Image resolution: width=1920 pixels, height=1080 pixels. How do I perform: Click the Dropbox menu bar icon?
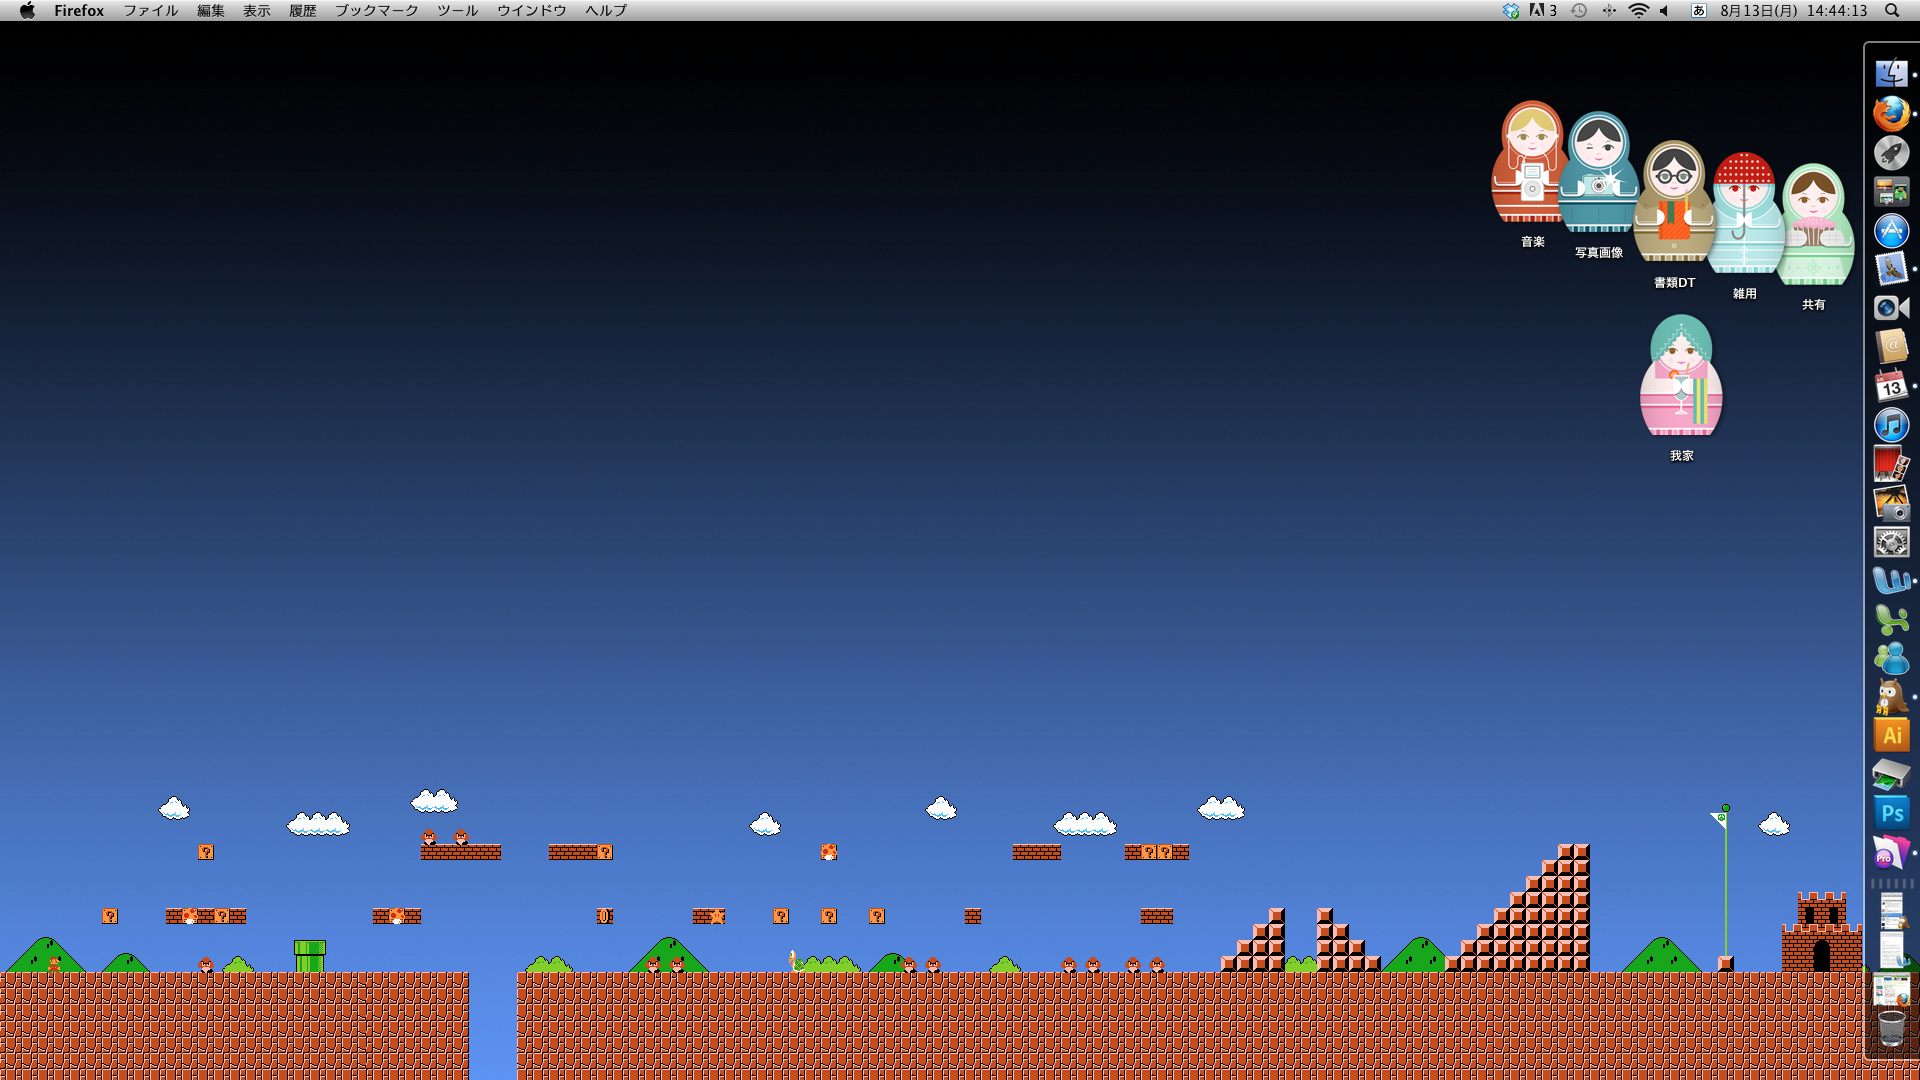[x=1510, y=10]
